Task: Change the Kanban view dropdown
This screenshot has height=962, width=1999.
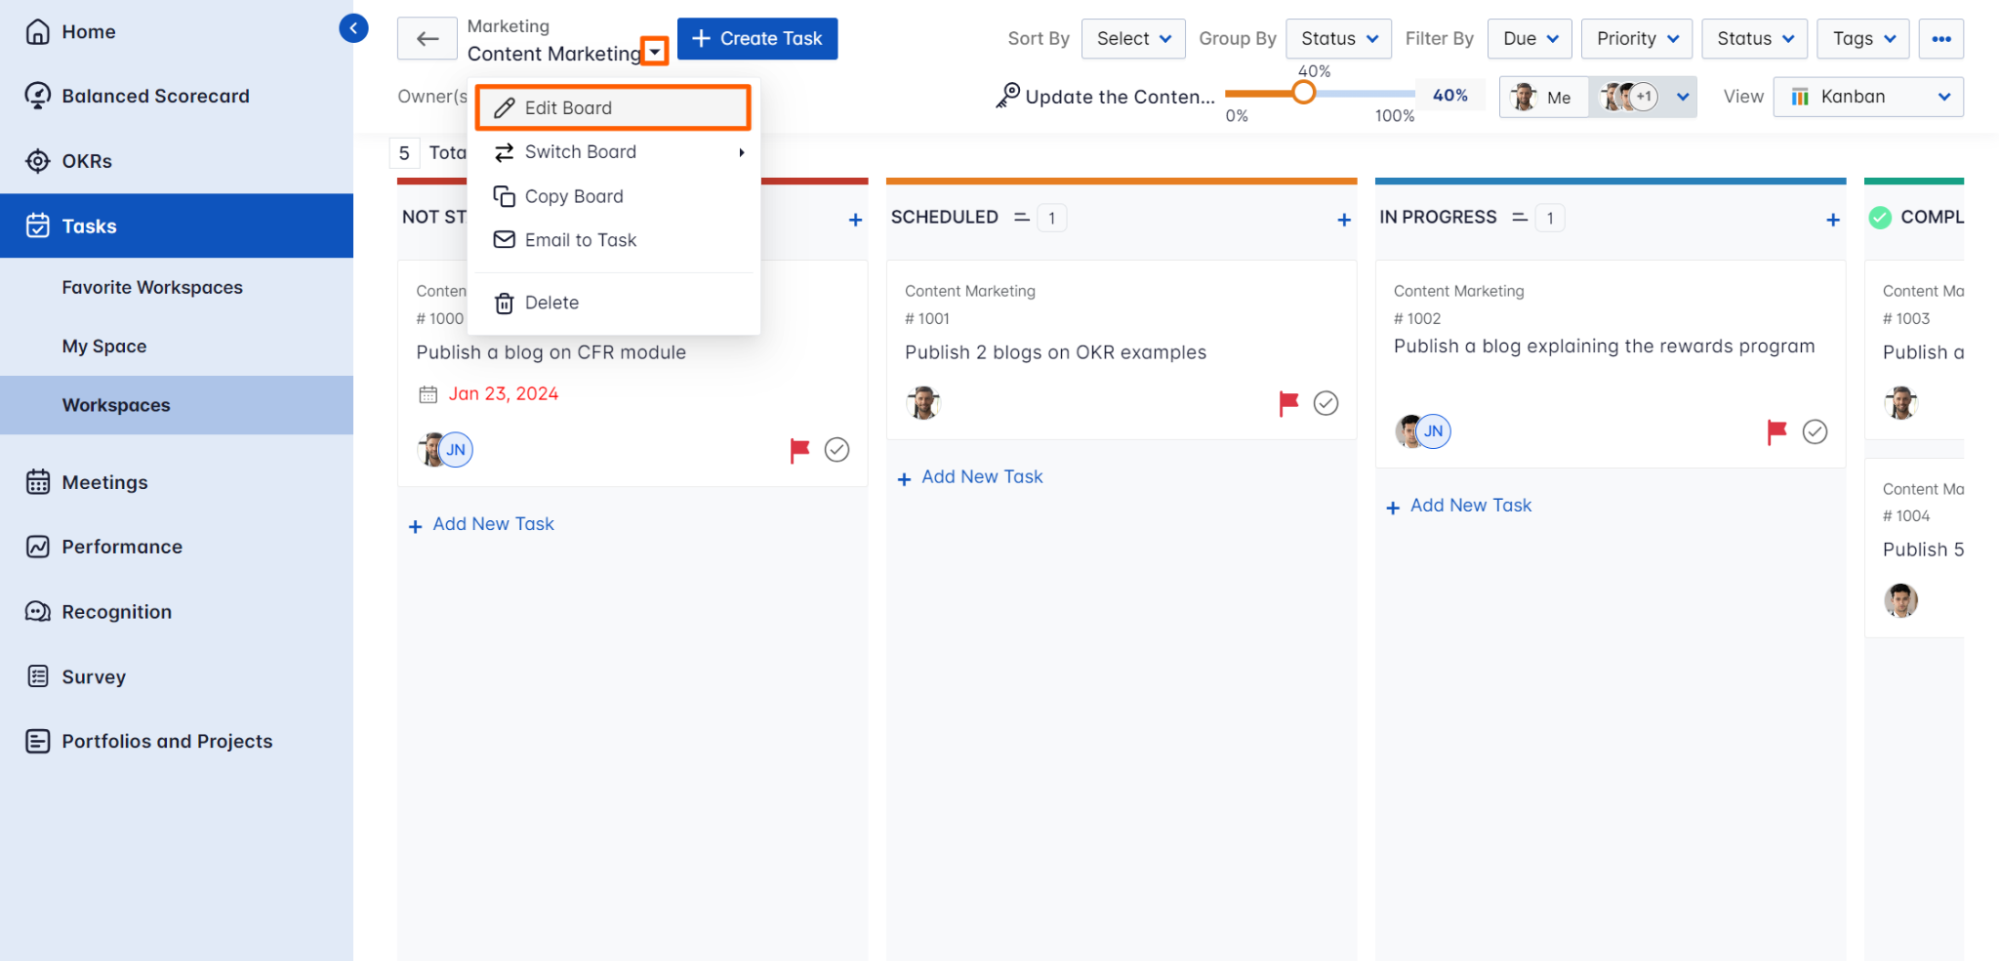Action: click(x=1867, y=96)
